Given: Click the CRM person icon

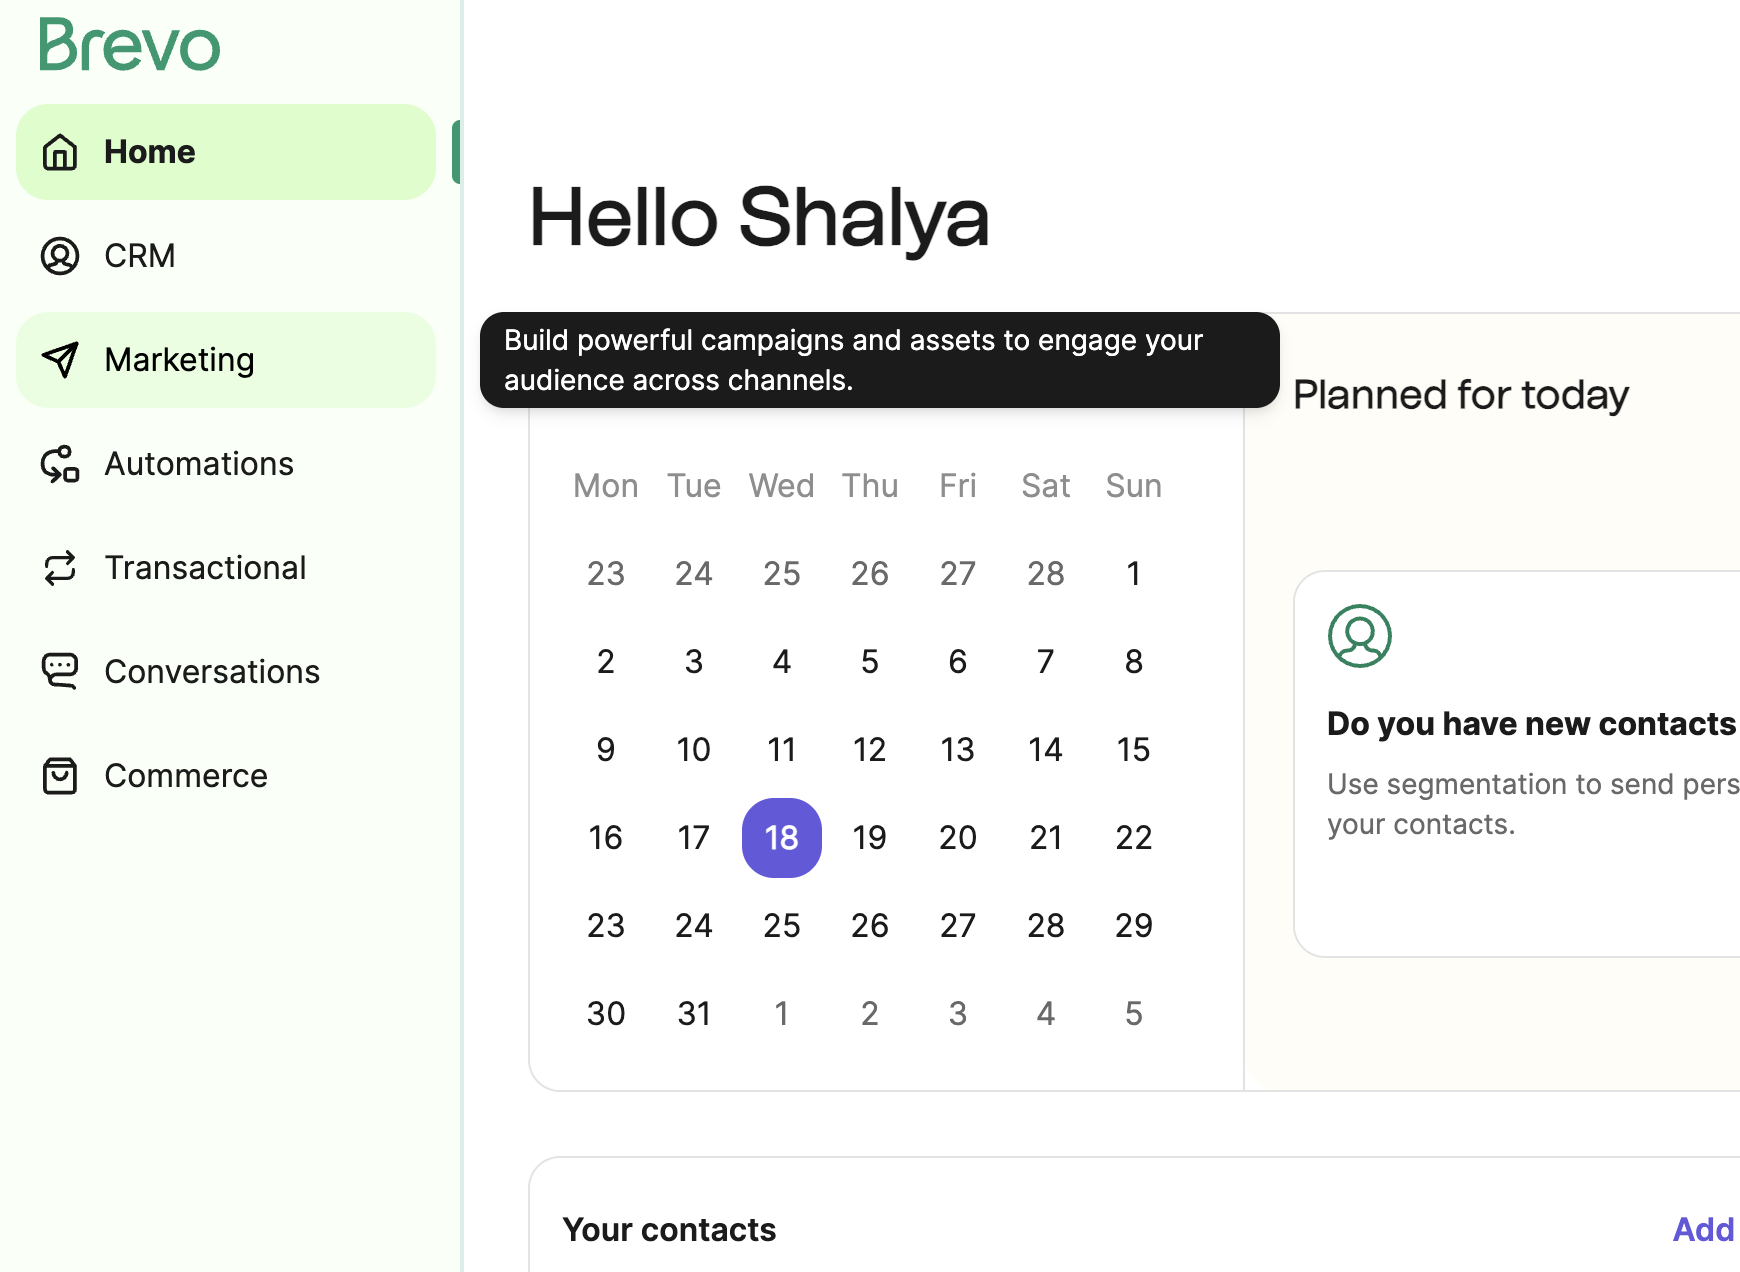Looking at the screenshot, I should click(60, 256).
